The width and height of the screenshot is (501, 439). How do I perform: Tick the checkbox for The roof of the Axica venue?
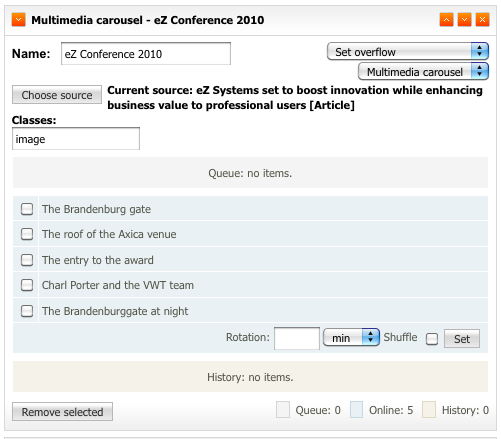[x=27, y=234]
